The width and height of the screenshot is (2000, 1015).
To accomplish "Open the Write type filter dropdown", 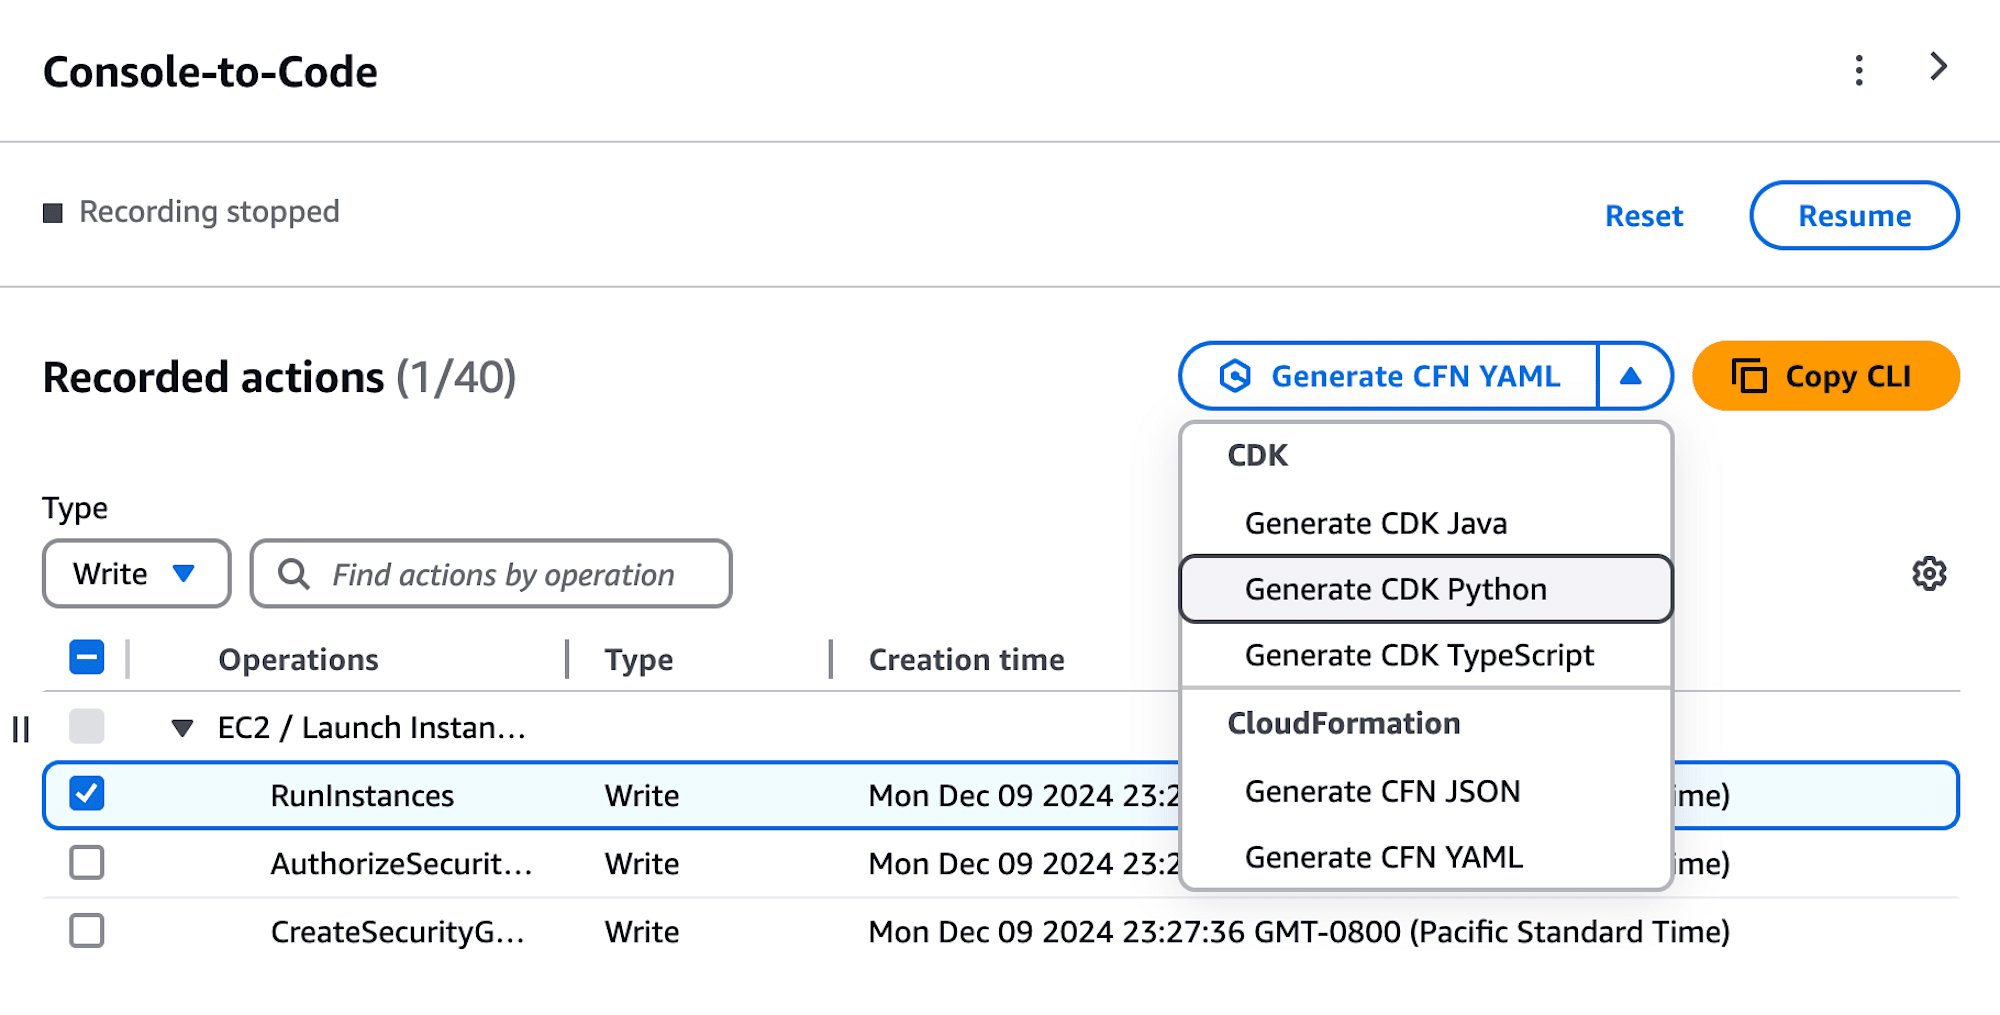I will [137, 574].
